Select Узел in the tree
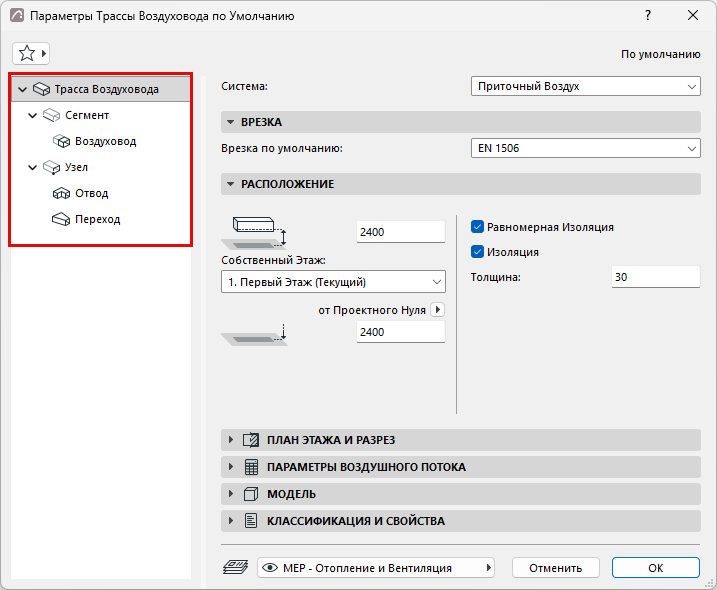Image resolution: width=717 pixels, height=590 pixels. 76,167
